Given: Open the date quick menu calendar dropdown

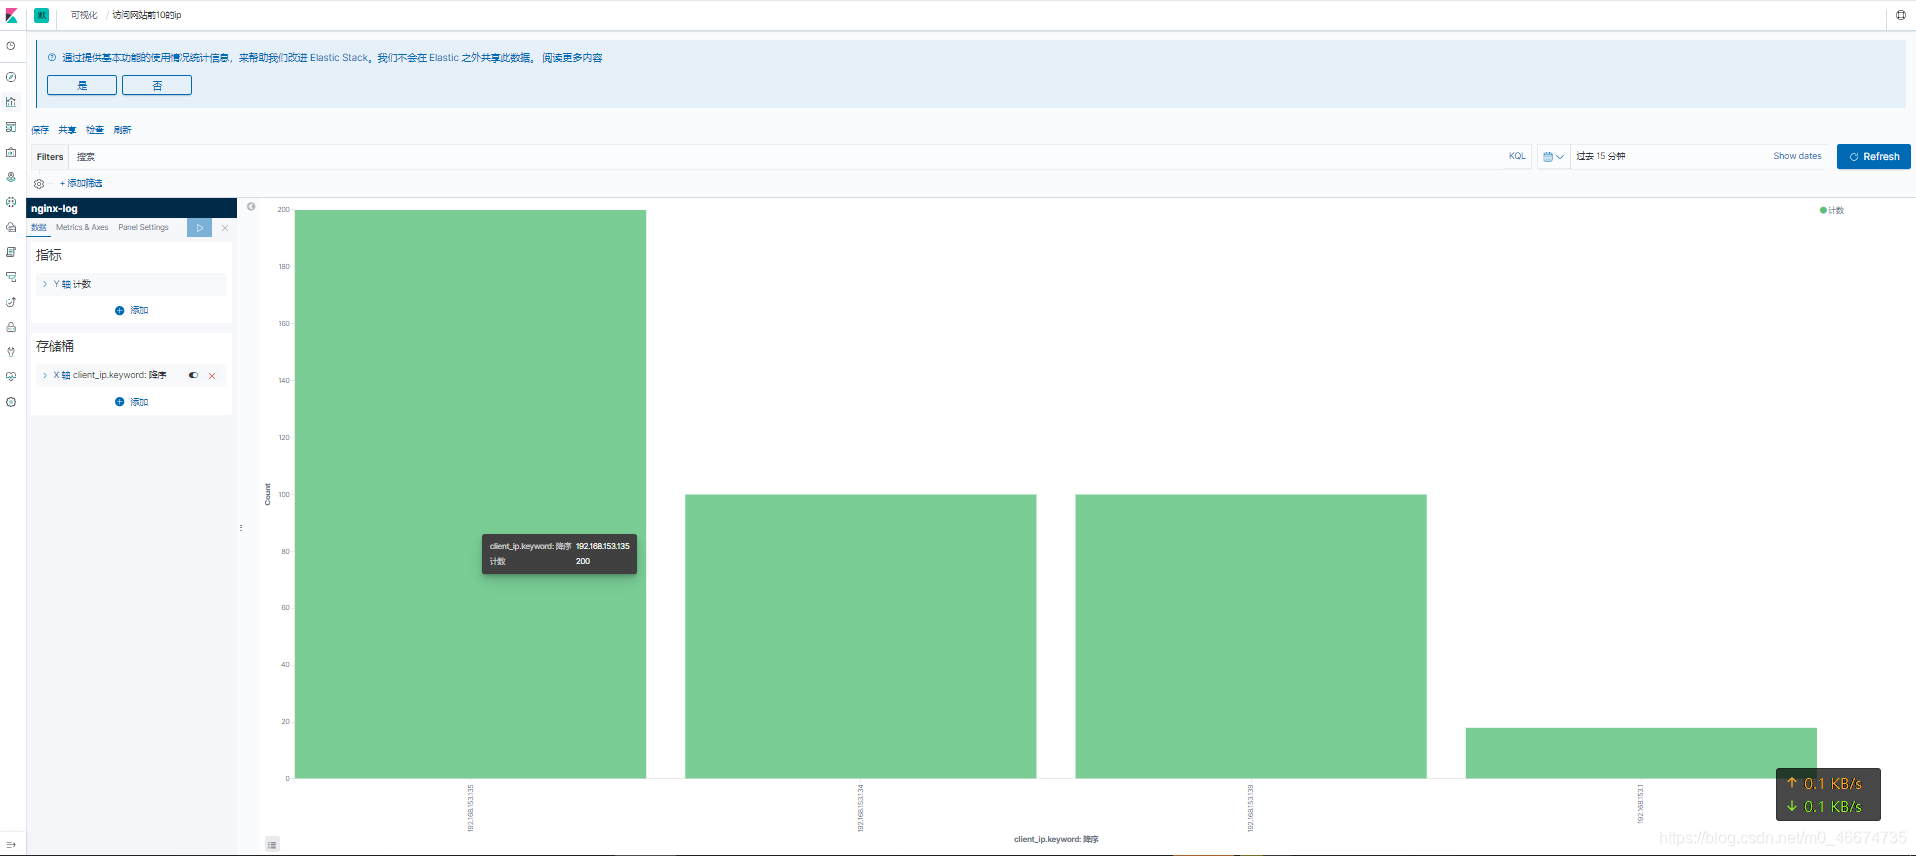Looking at the screenshot, I should pos(1553,157).
